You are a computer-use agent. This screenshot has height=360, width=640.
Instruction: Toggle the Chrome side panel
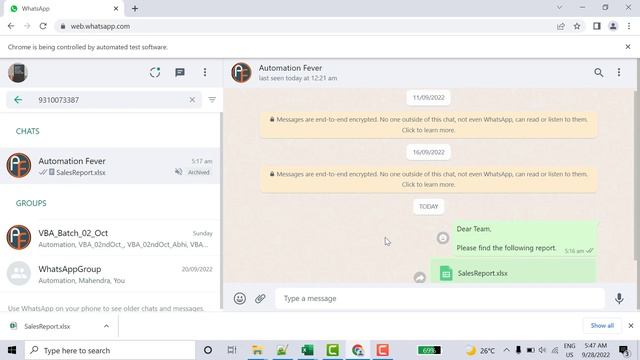[x=597, y=26]
